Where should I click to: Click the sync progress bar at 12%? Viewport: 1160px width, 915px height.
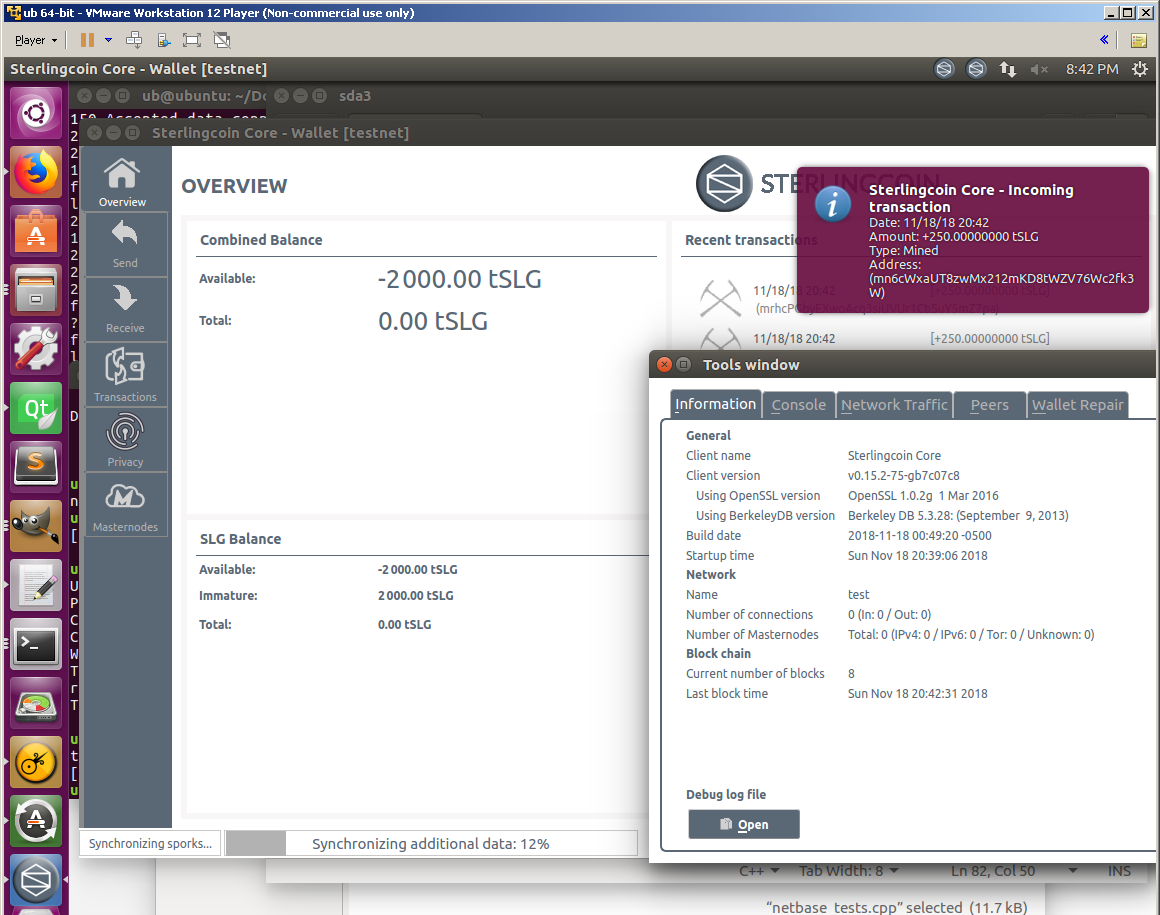(x=431, y=843)
